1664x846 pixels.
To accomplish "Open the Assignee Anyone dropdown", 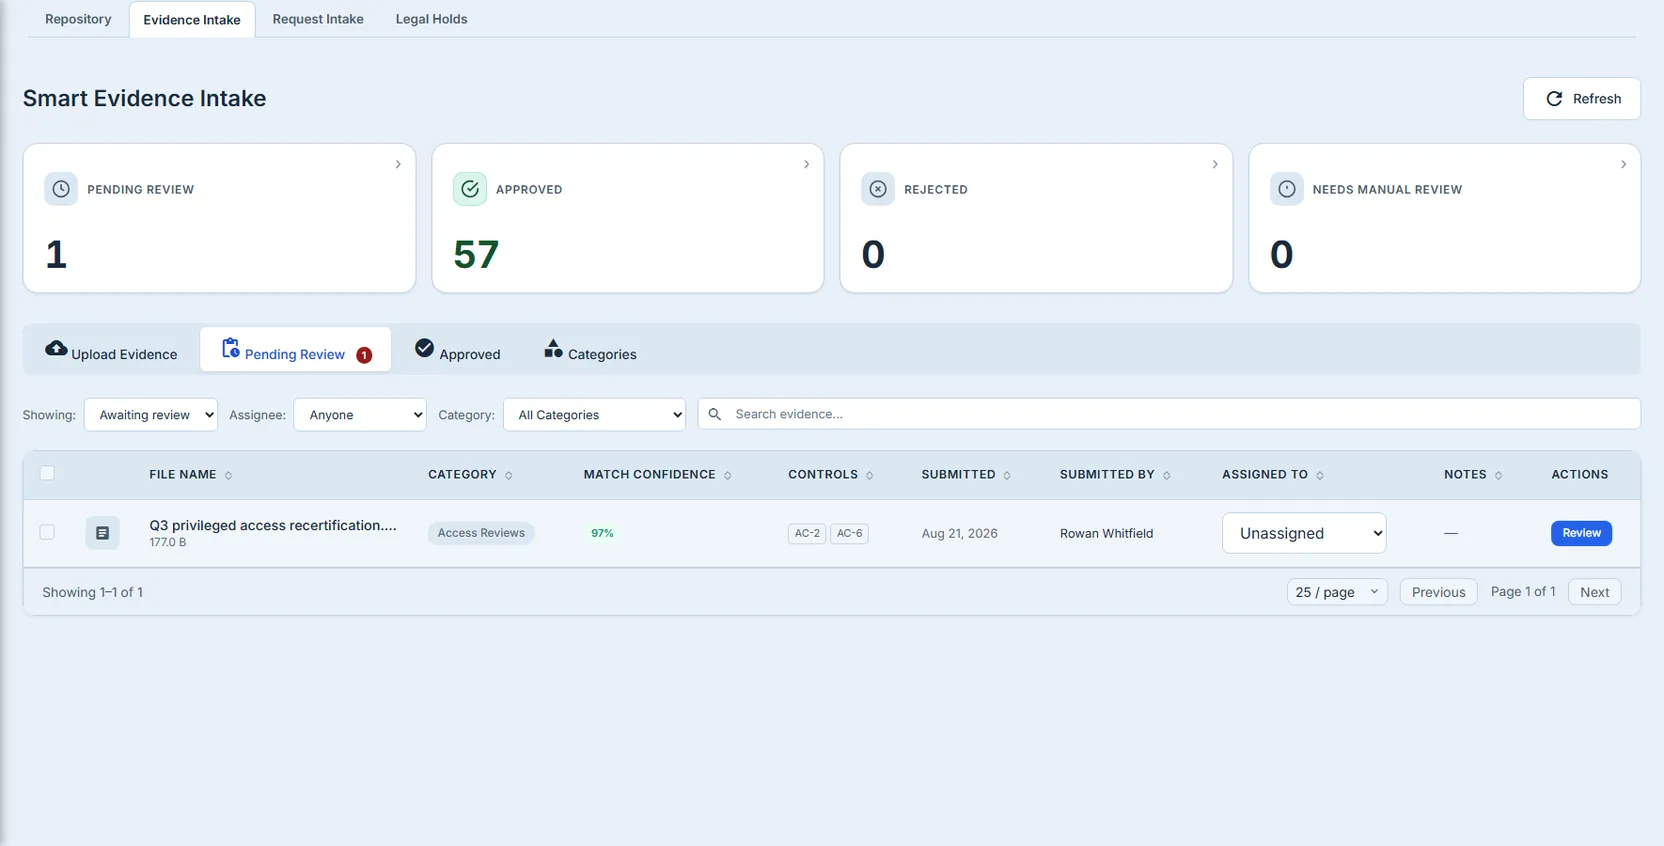I will pyautogui.click(x=360, y=415).
